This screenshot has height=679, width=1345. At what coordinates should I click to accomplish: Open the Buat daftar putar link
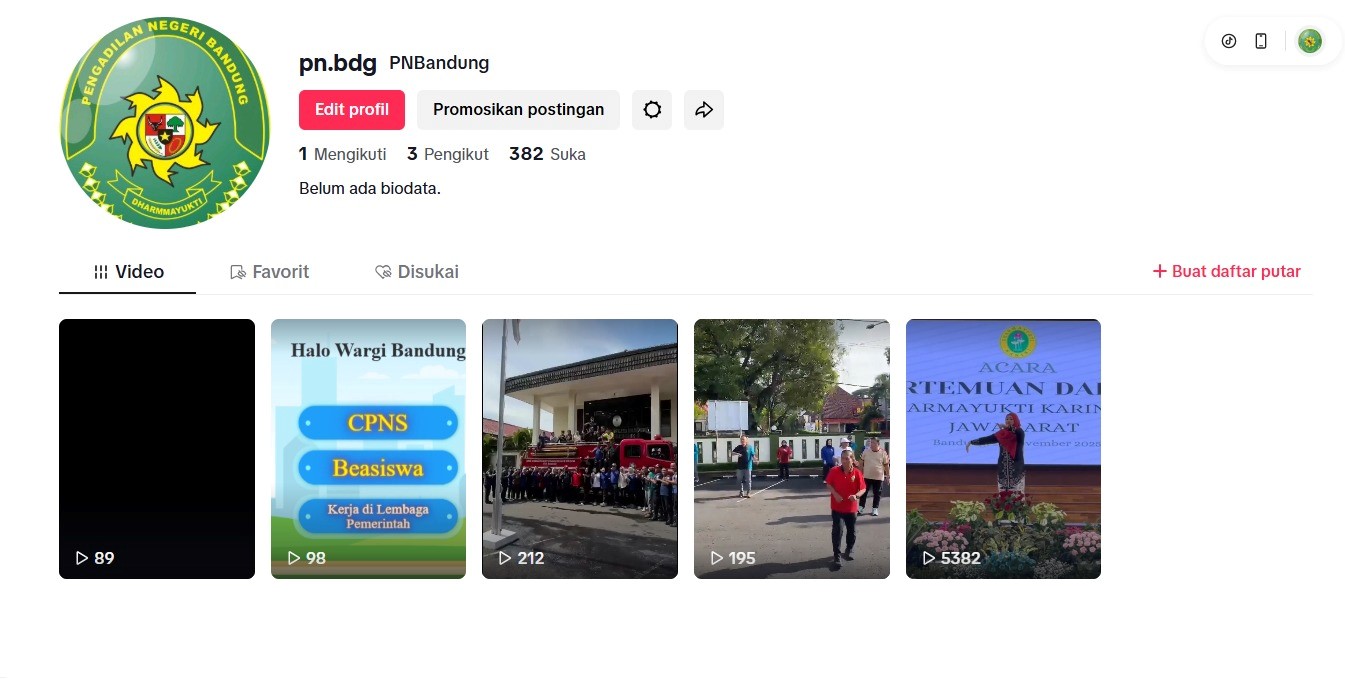point(1227,271)
